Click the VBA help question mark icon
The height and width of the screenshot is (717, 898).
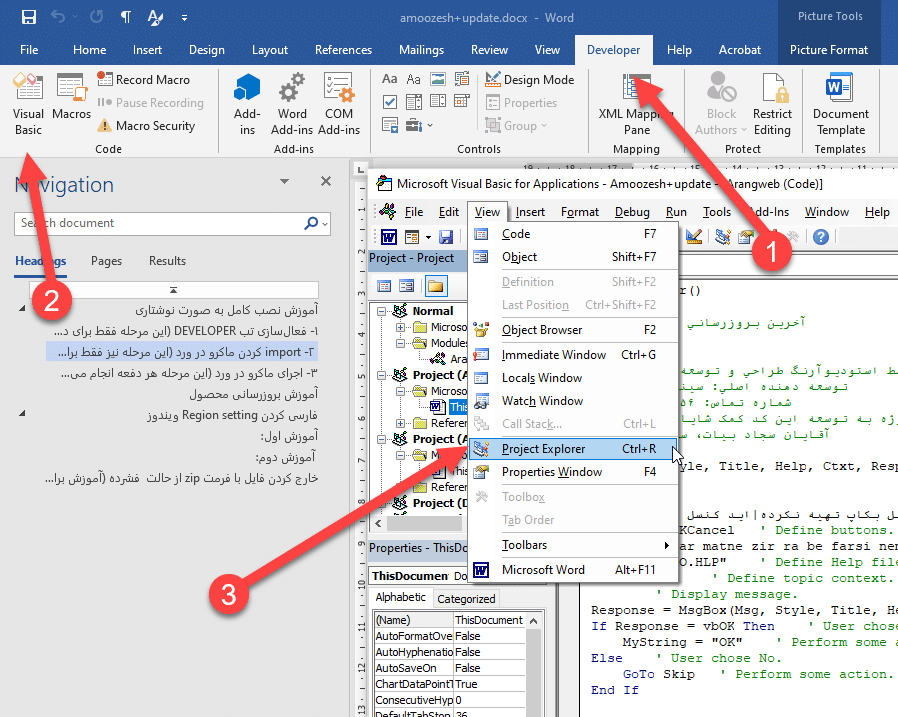tap(821, 237)
